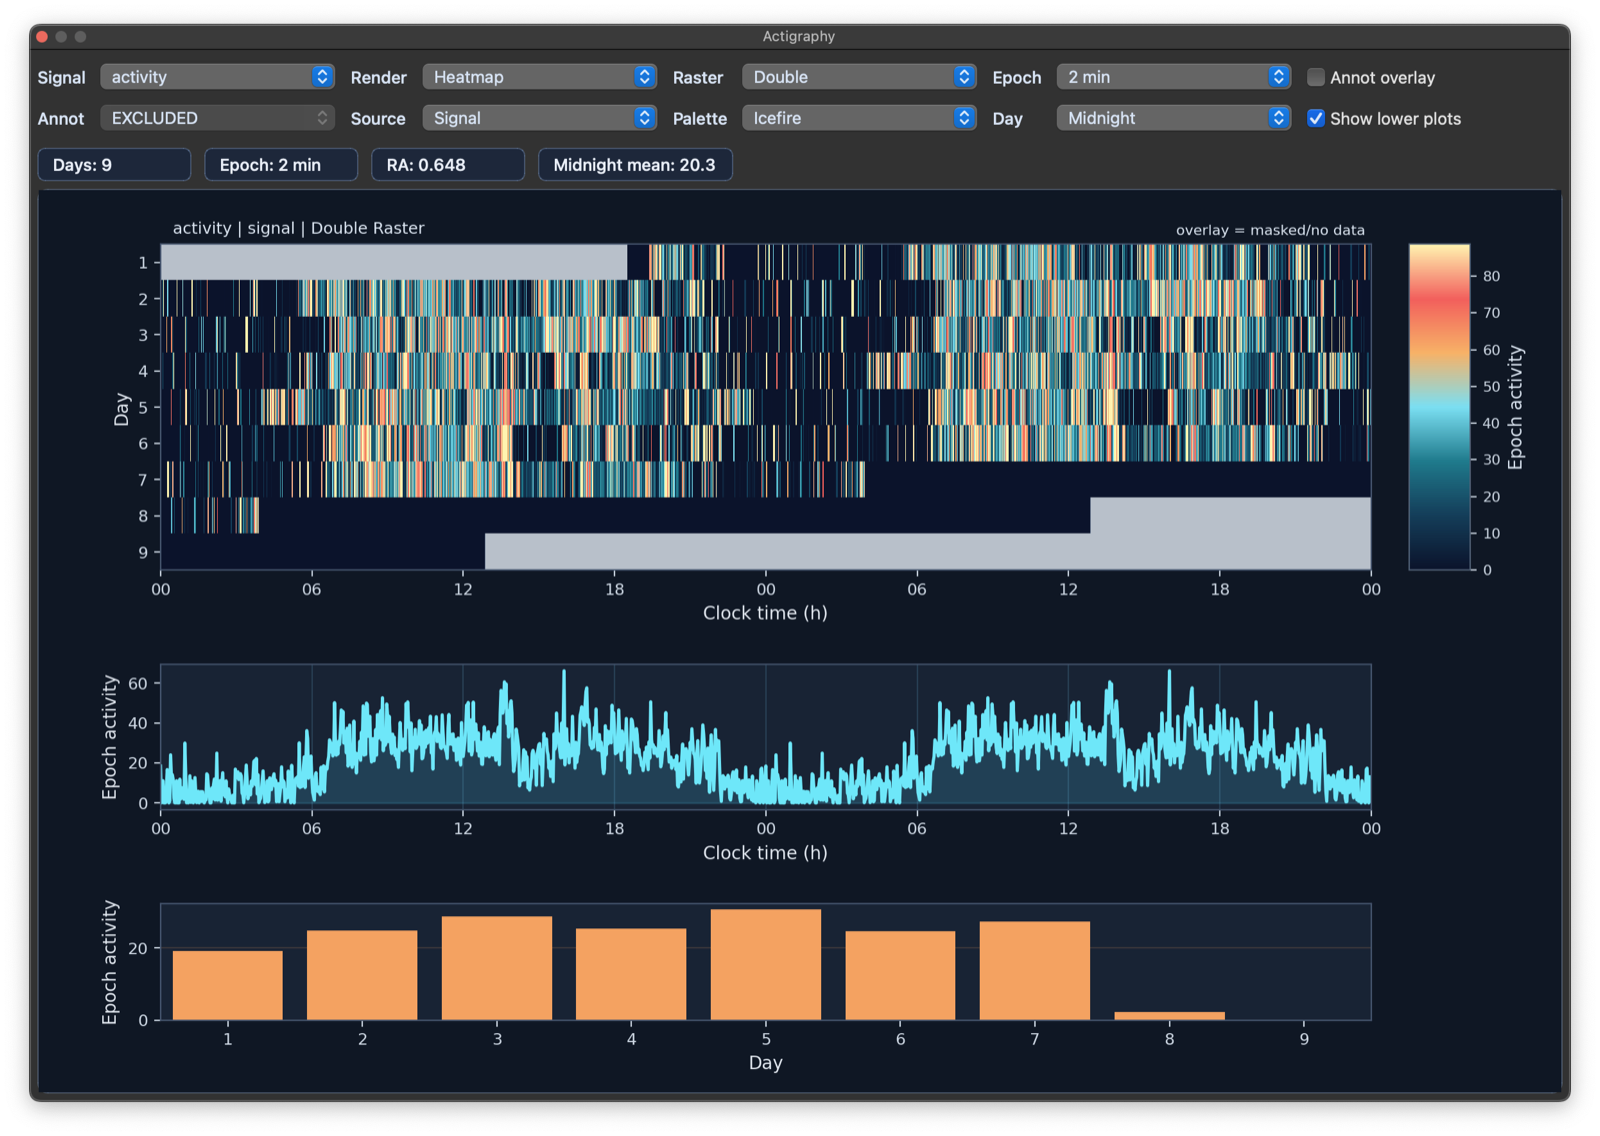Click the Day 8 small bar
The width and height of the screenshot is (1600, 1136).
coord(1169,1015)
